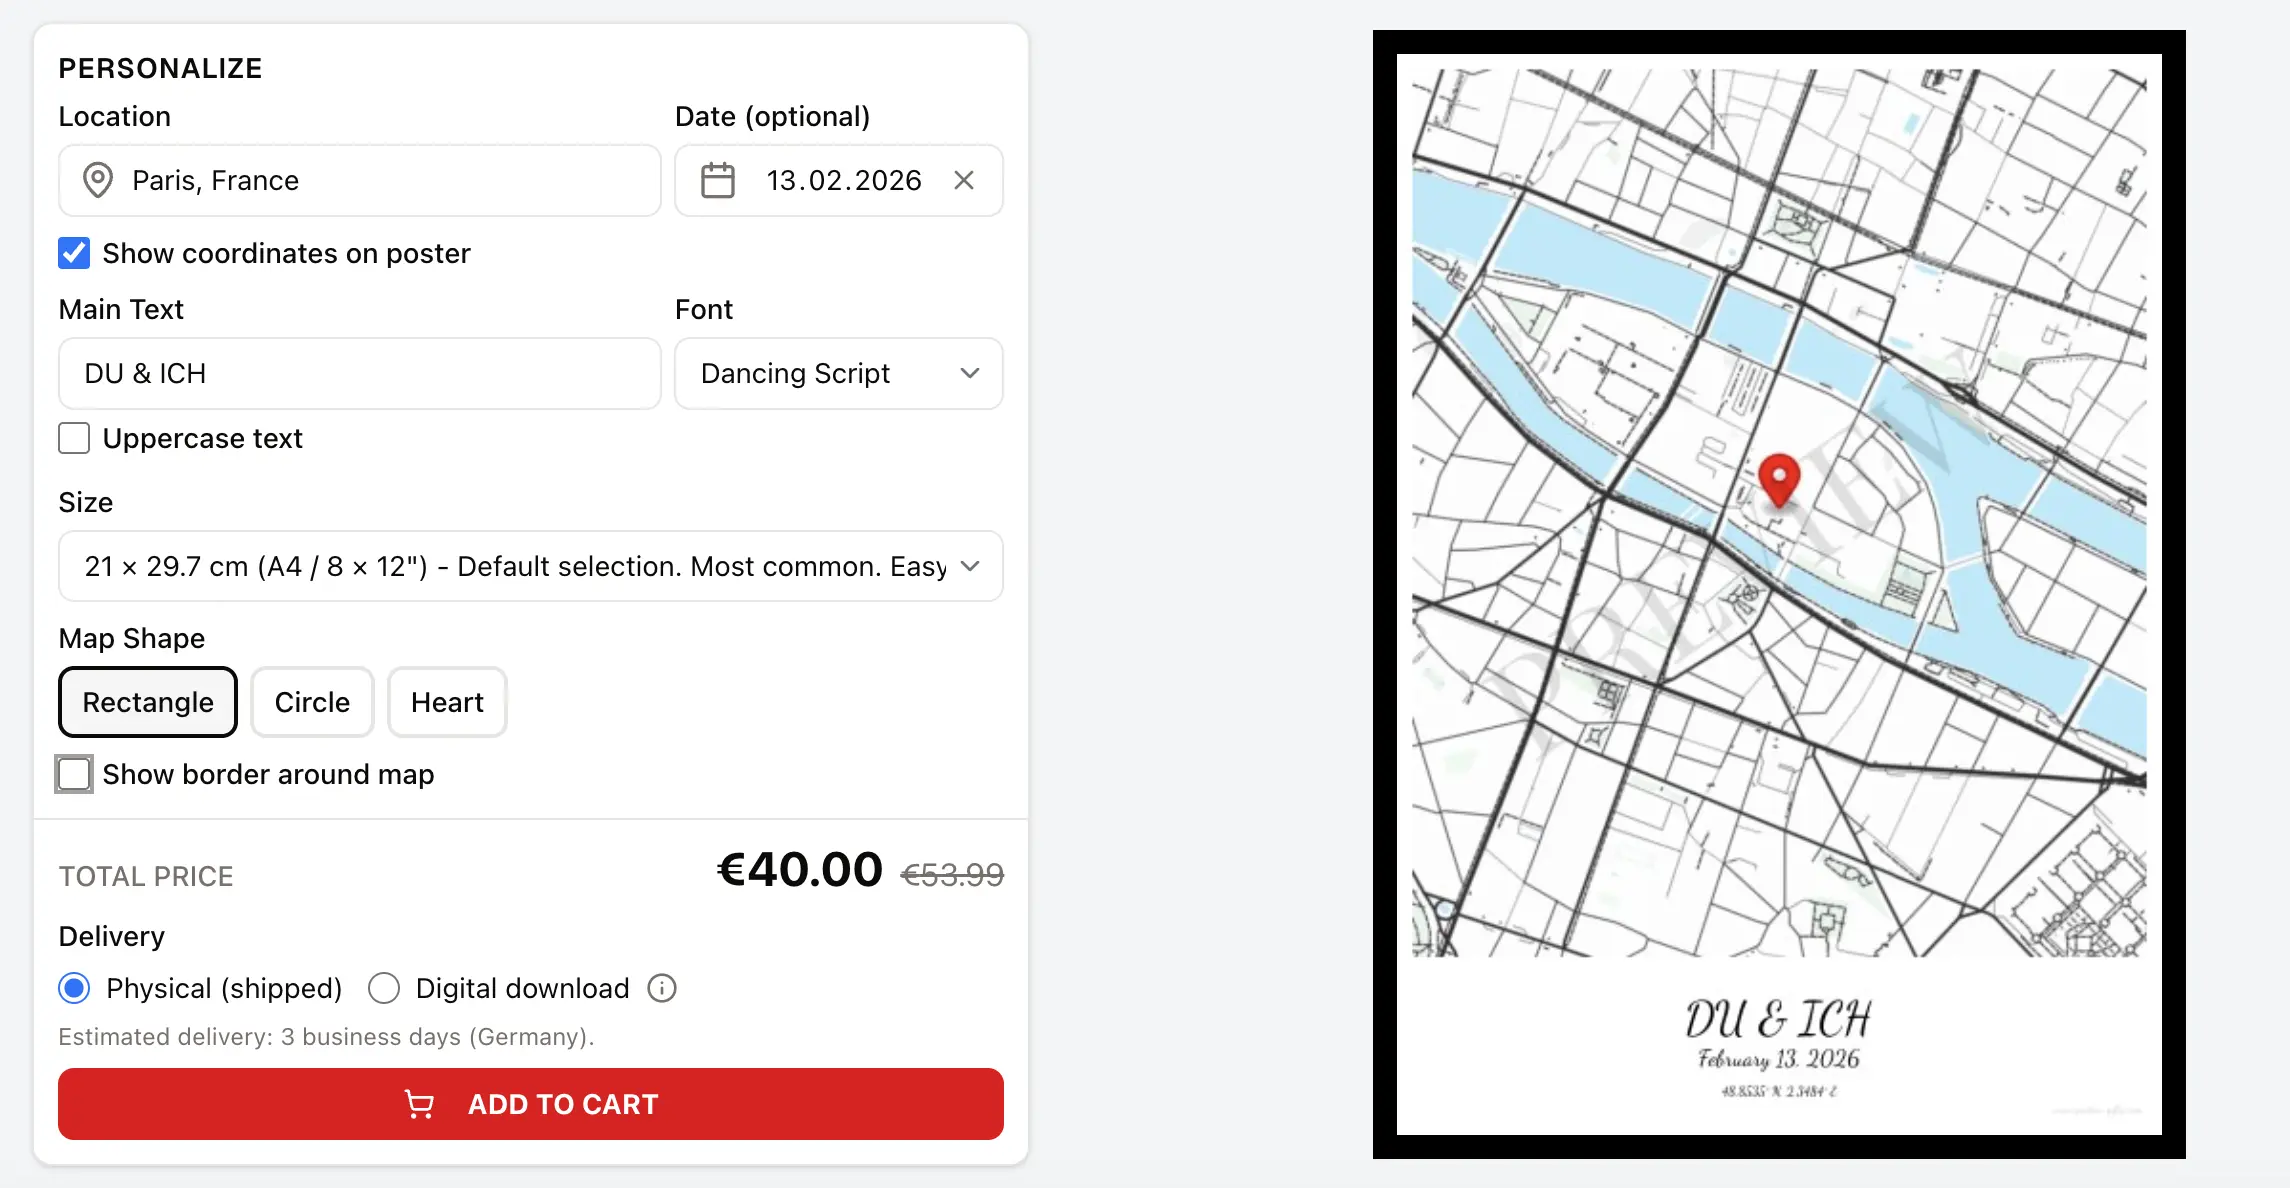Screen dimensions: 2290x1188
Task: Click the Paris, France location input
Action: tap(380, 180)
